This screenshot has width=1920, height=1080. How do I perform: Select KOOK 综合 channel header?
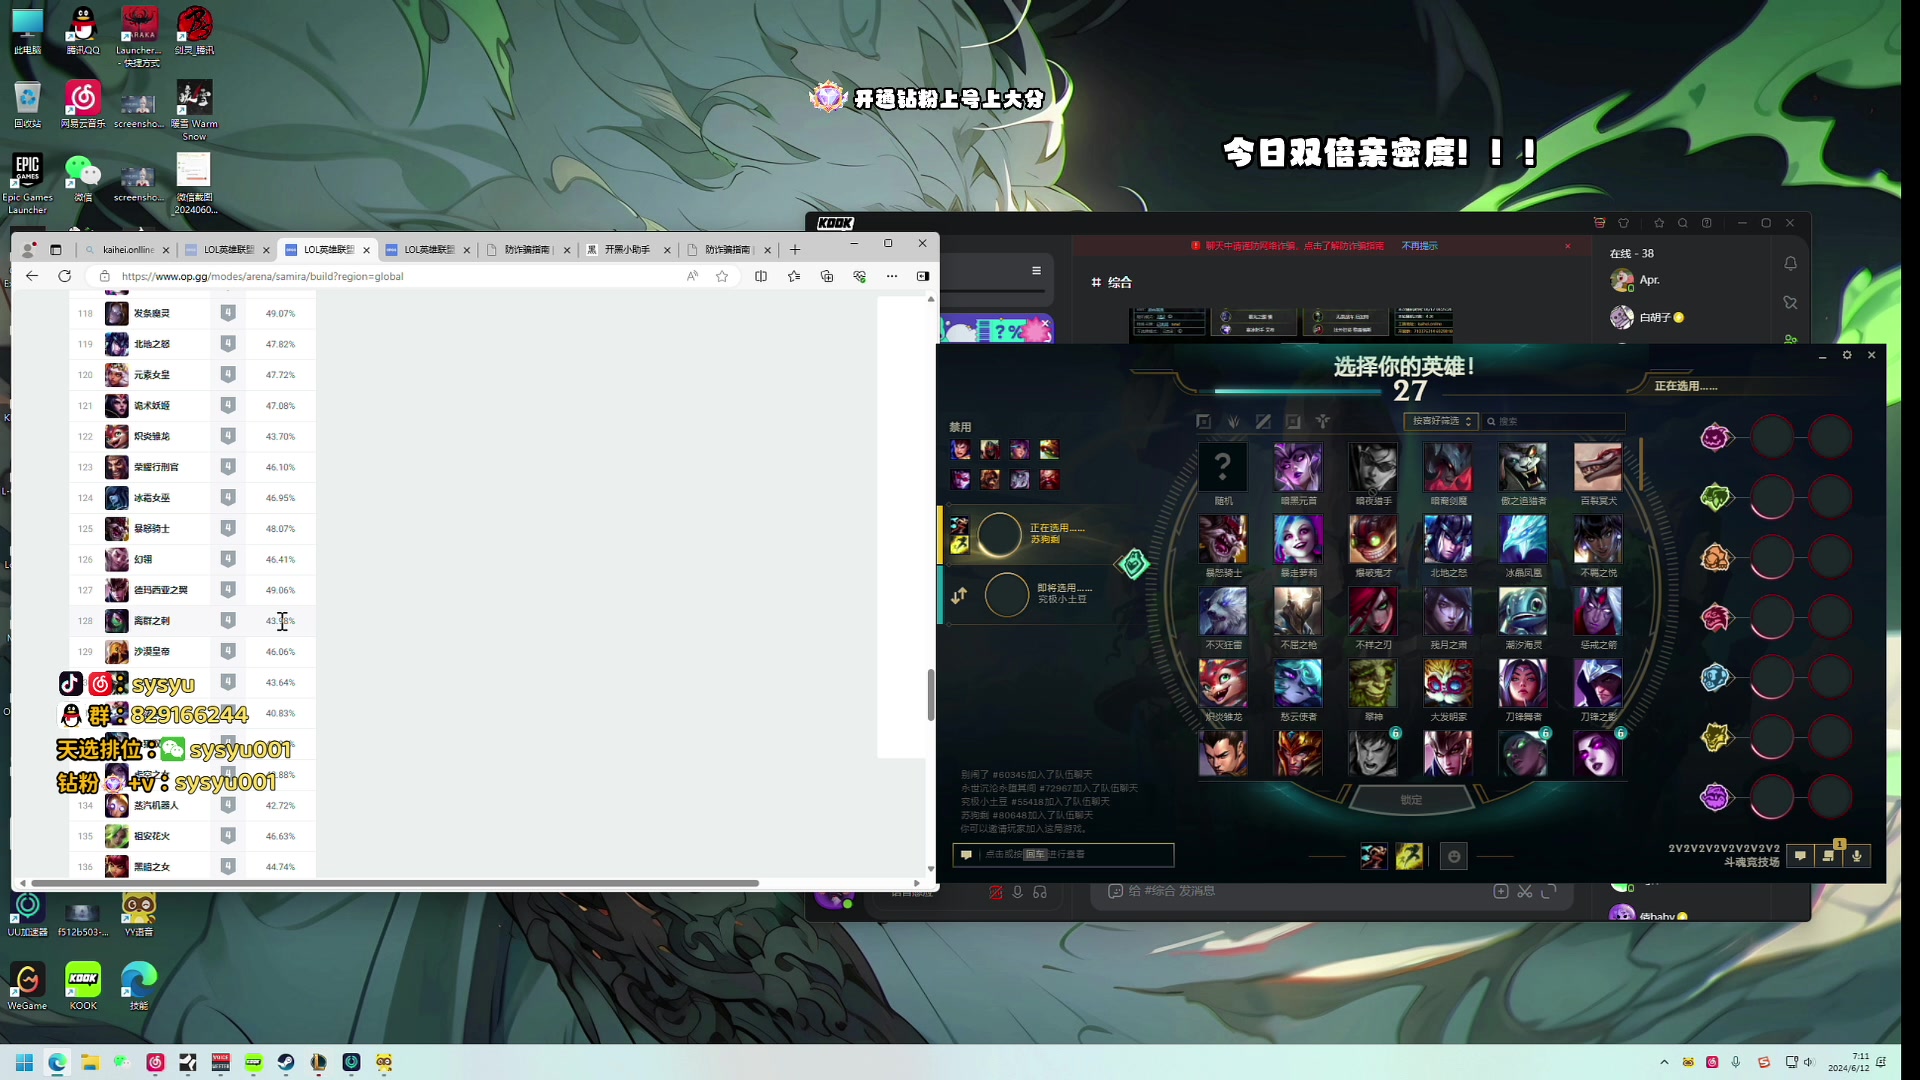coord(1112,282)
